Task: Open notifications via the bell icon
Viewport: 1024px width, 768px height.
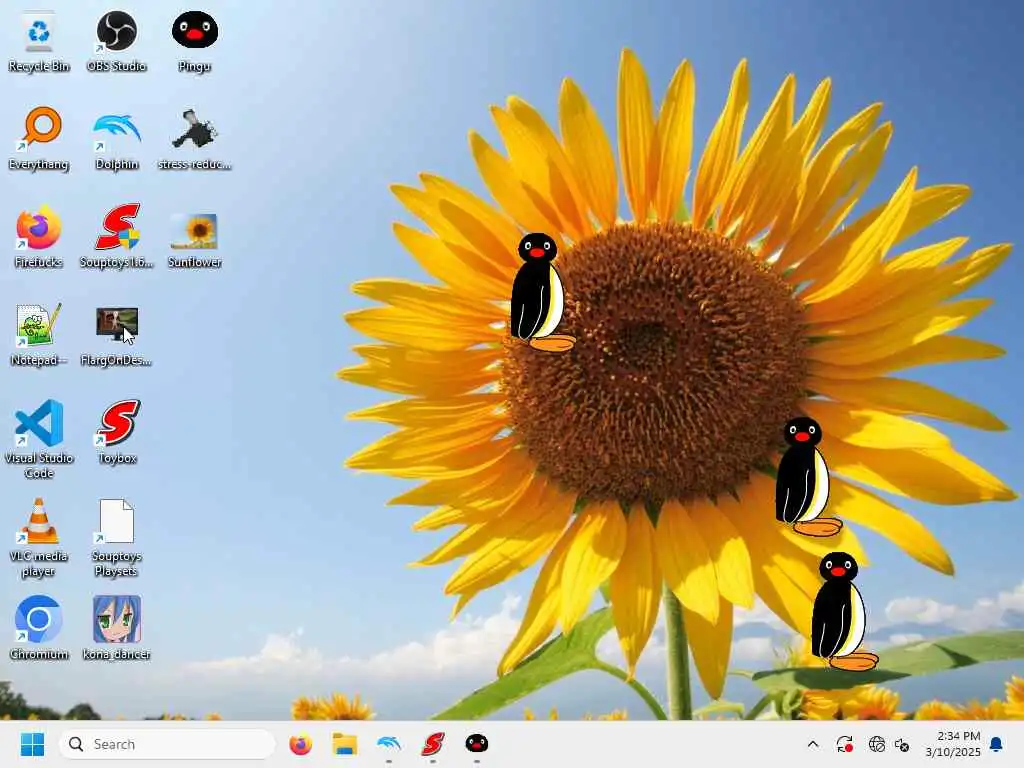Action: click(997, 744)
